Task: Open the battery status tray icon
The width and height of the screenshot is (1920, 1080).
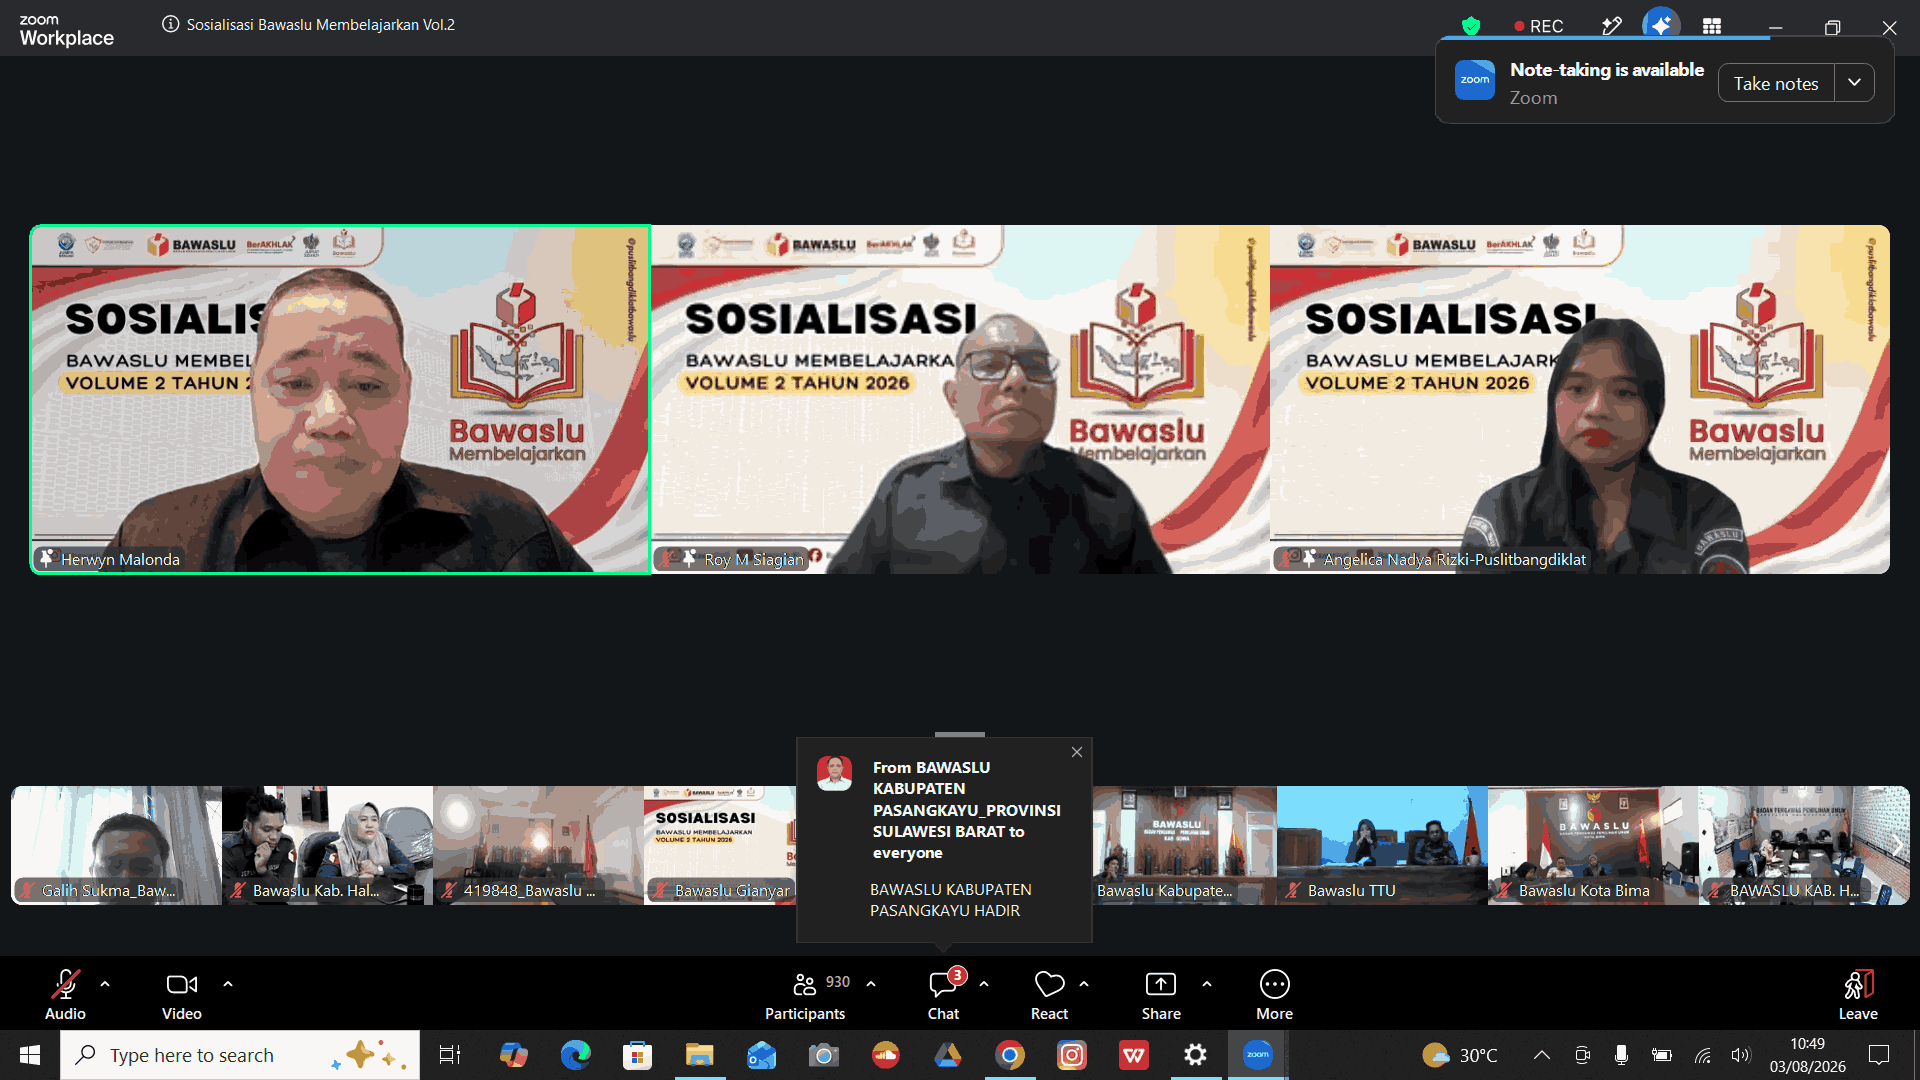Action: [x=1662, y=1055]
